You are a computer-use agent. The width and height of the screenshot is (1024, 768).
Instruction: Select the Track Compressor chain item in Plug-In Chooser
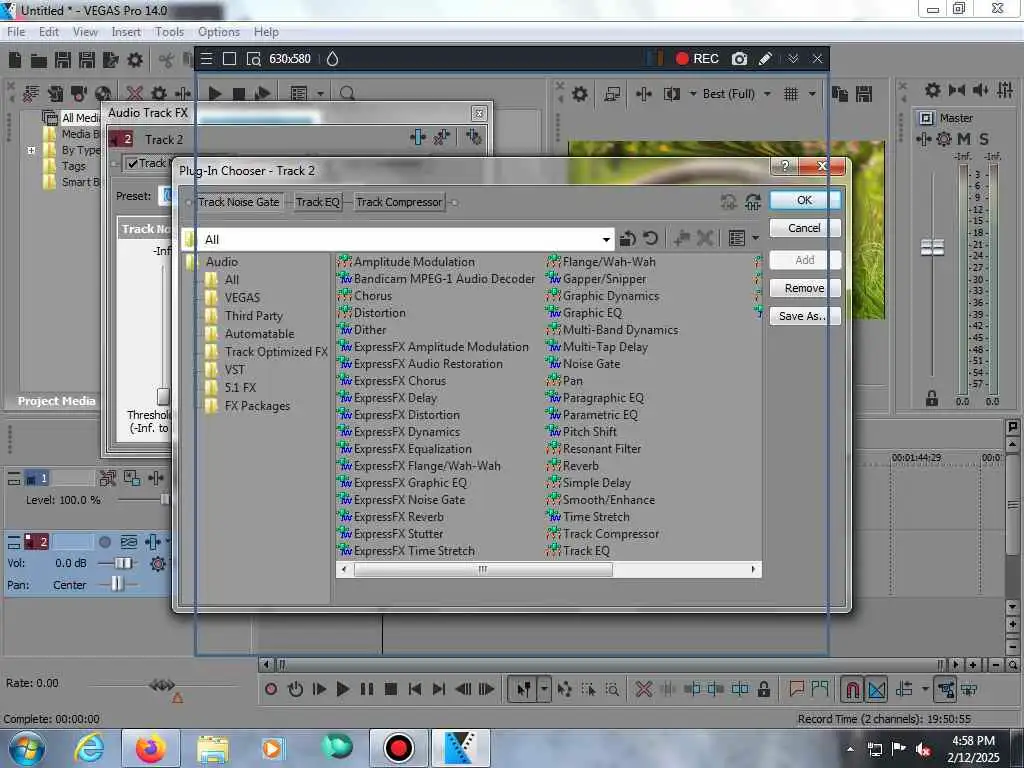pos(399,202)
